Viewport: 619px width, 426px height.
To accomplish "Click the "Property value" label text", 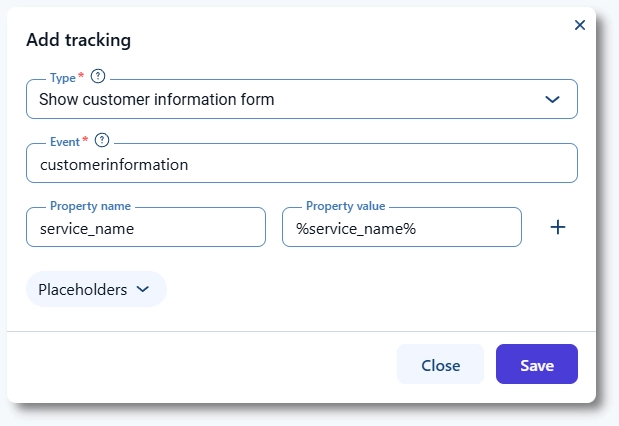I will [x=345, y=206].
